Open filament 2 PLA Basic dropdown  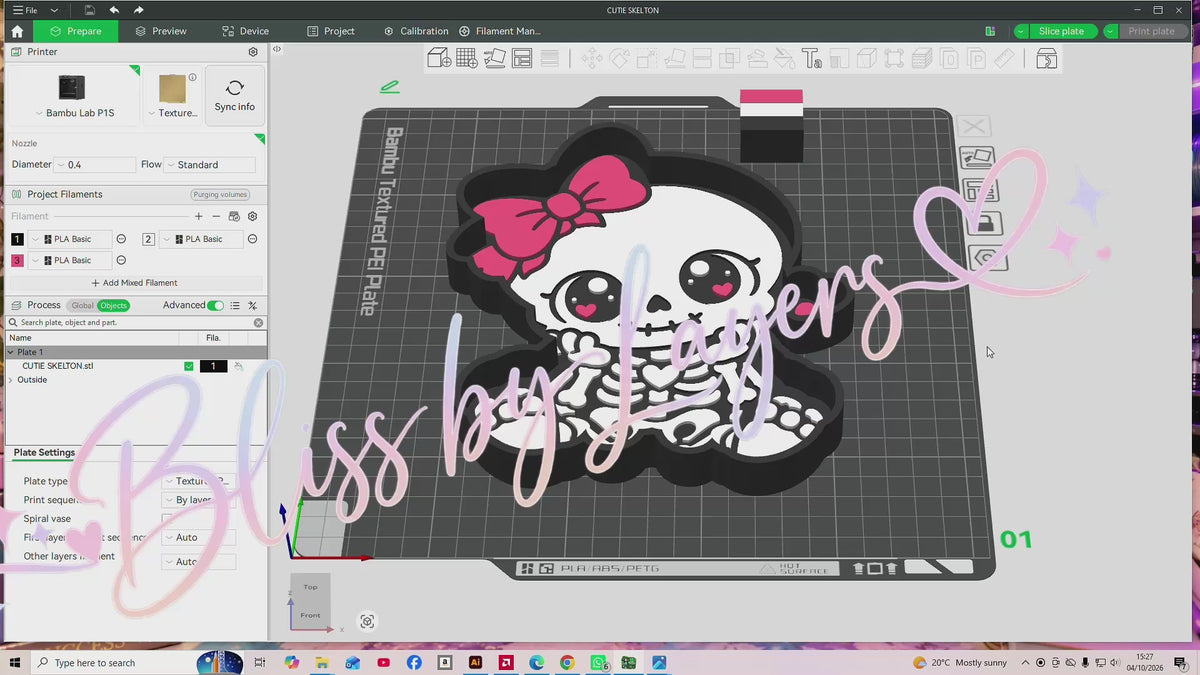[201, 239]
